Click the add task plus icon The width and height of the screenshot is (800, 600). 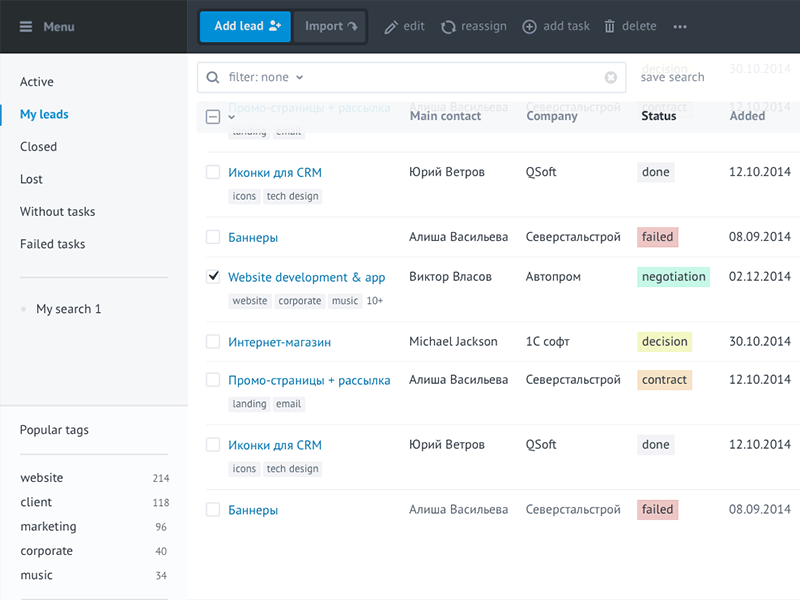pos(529,27)
